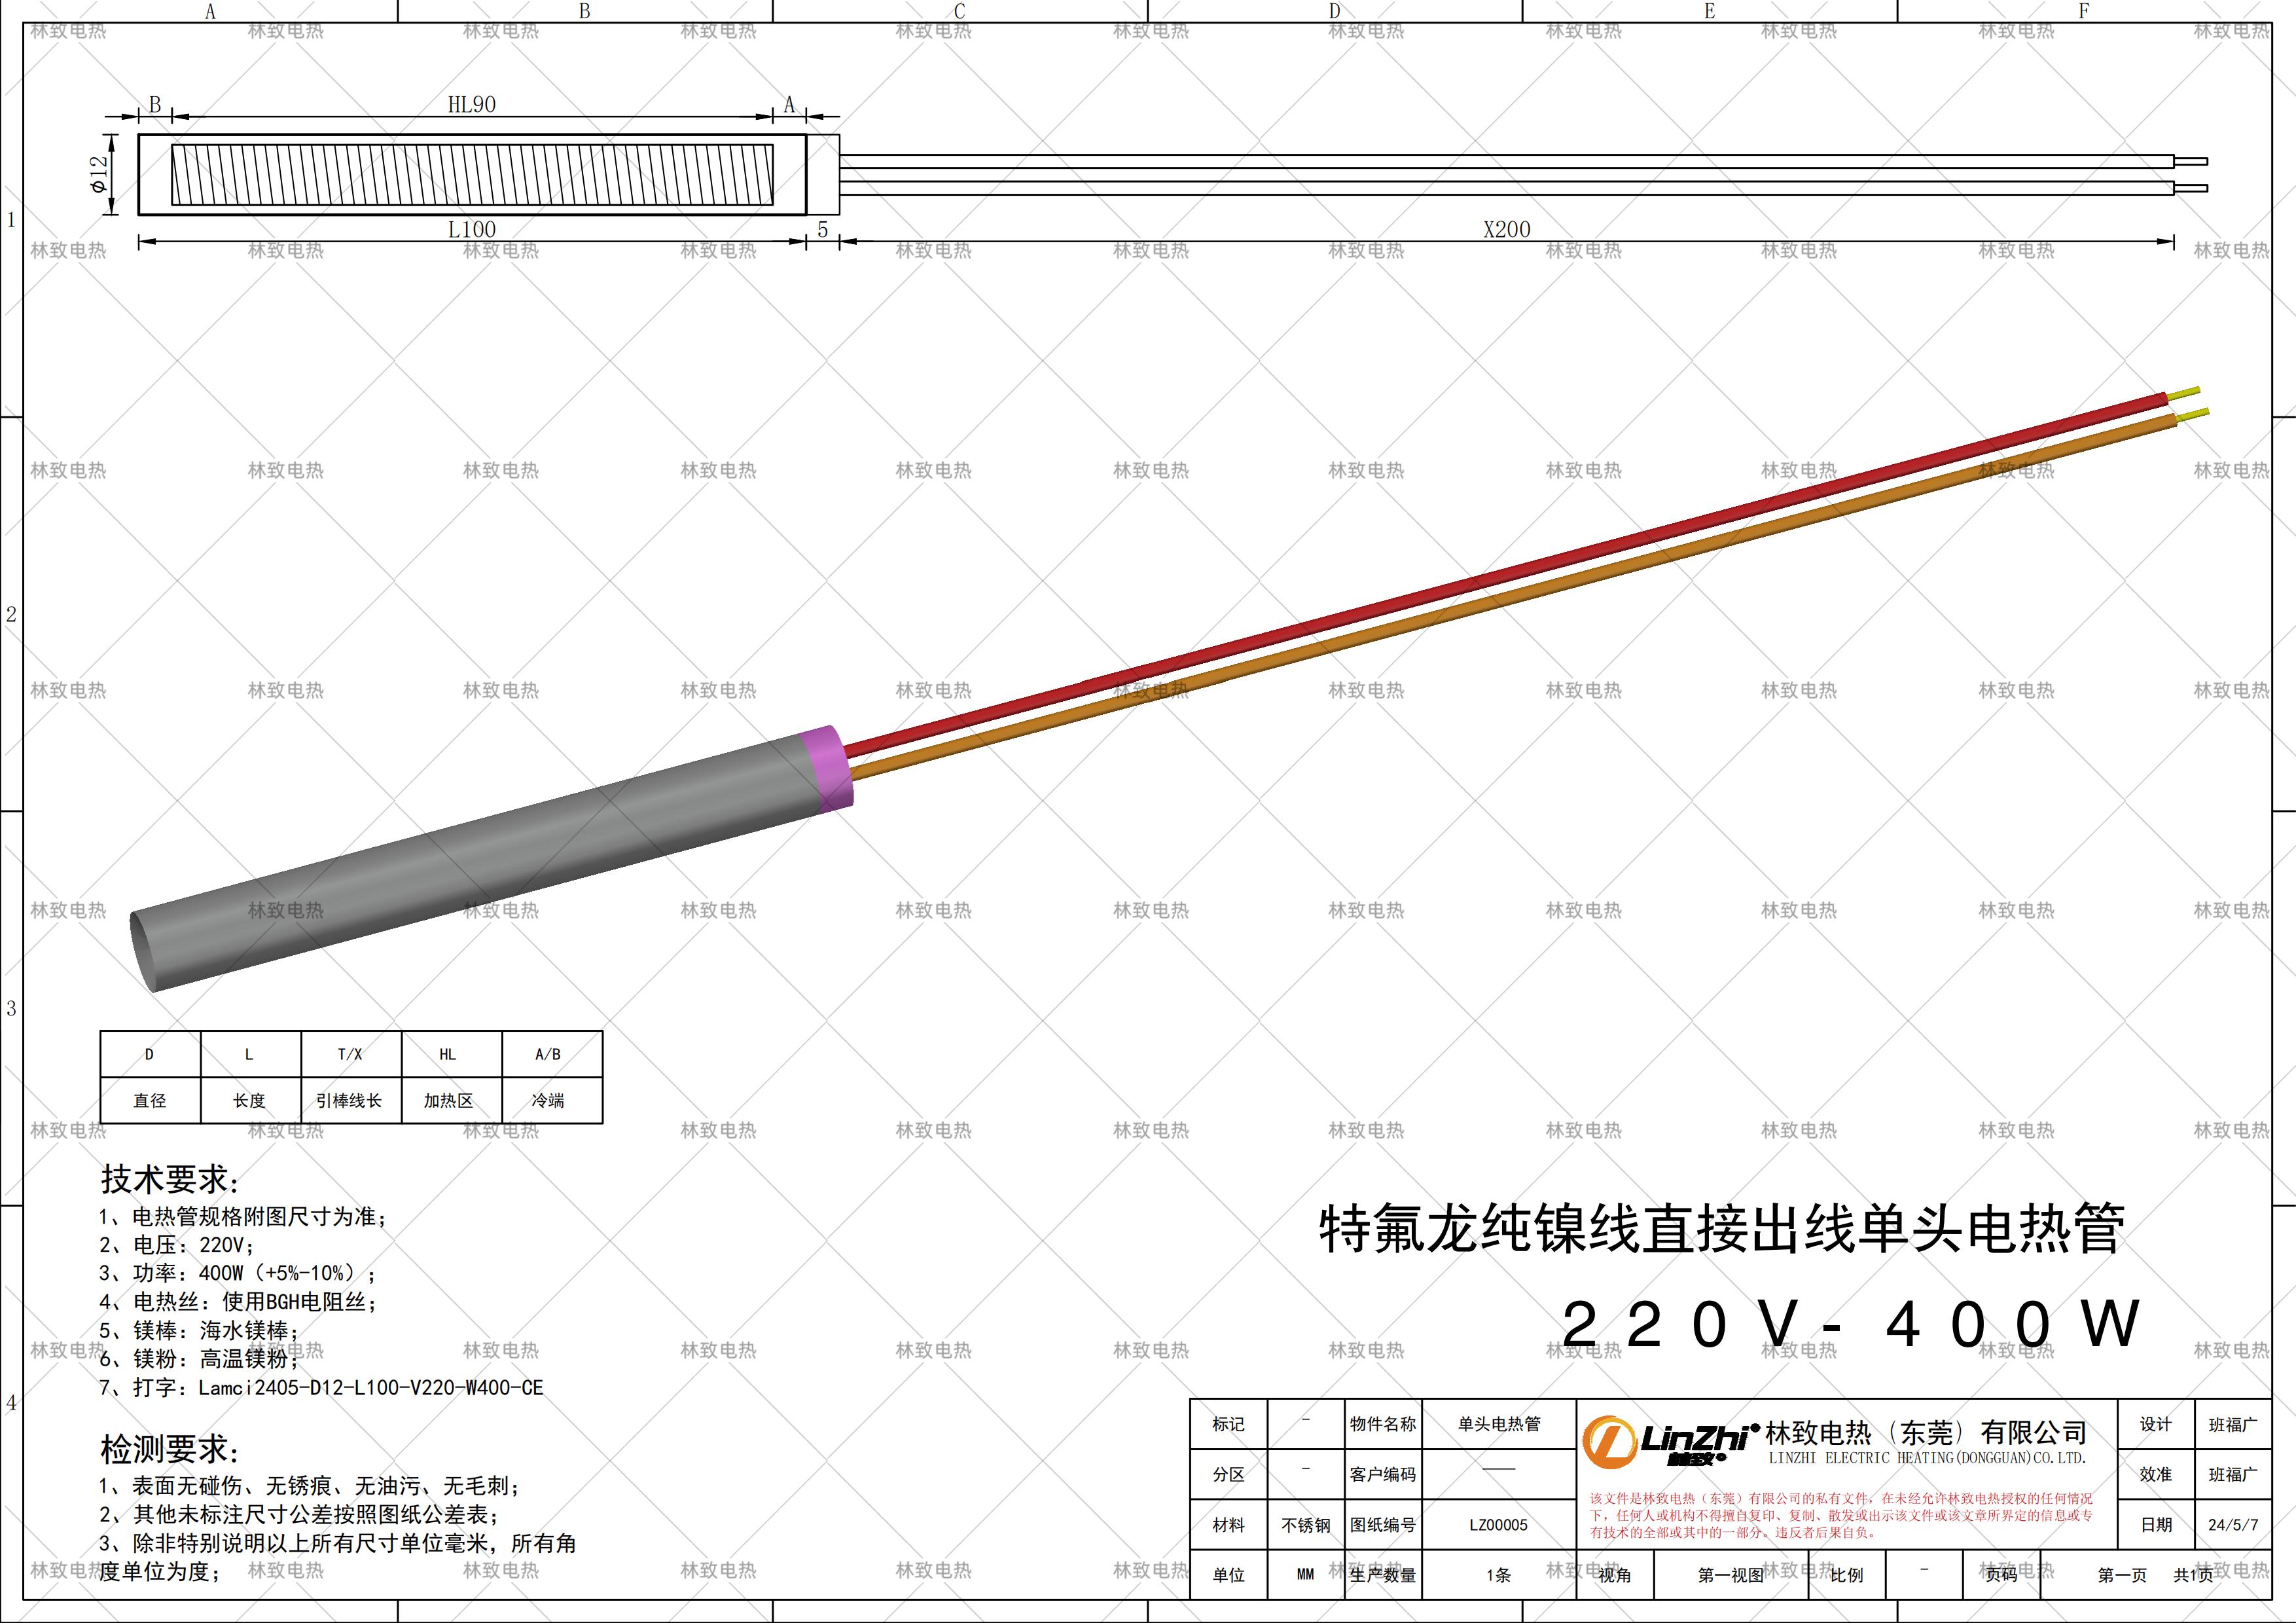This screenshot has width=2296, height=1623.
Task: Click the date 24/5/7 cell
Action: [x=2233, y=1525]
